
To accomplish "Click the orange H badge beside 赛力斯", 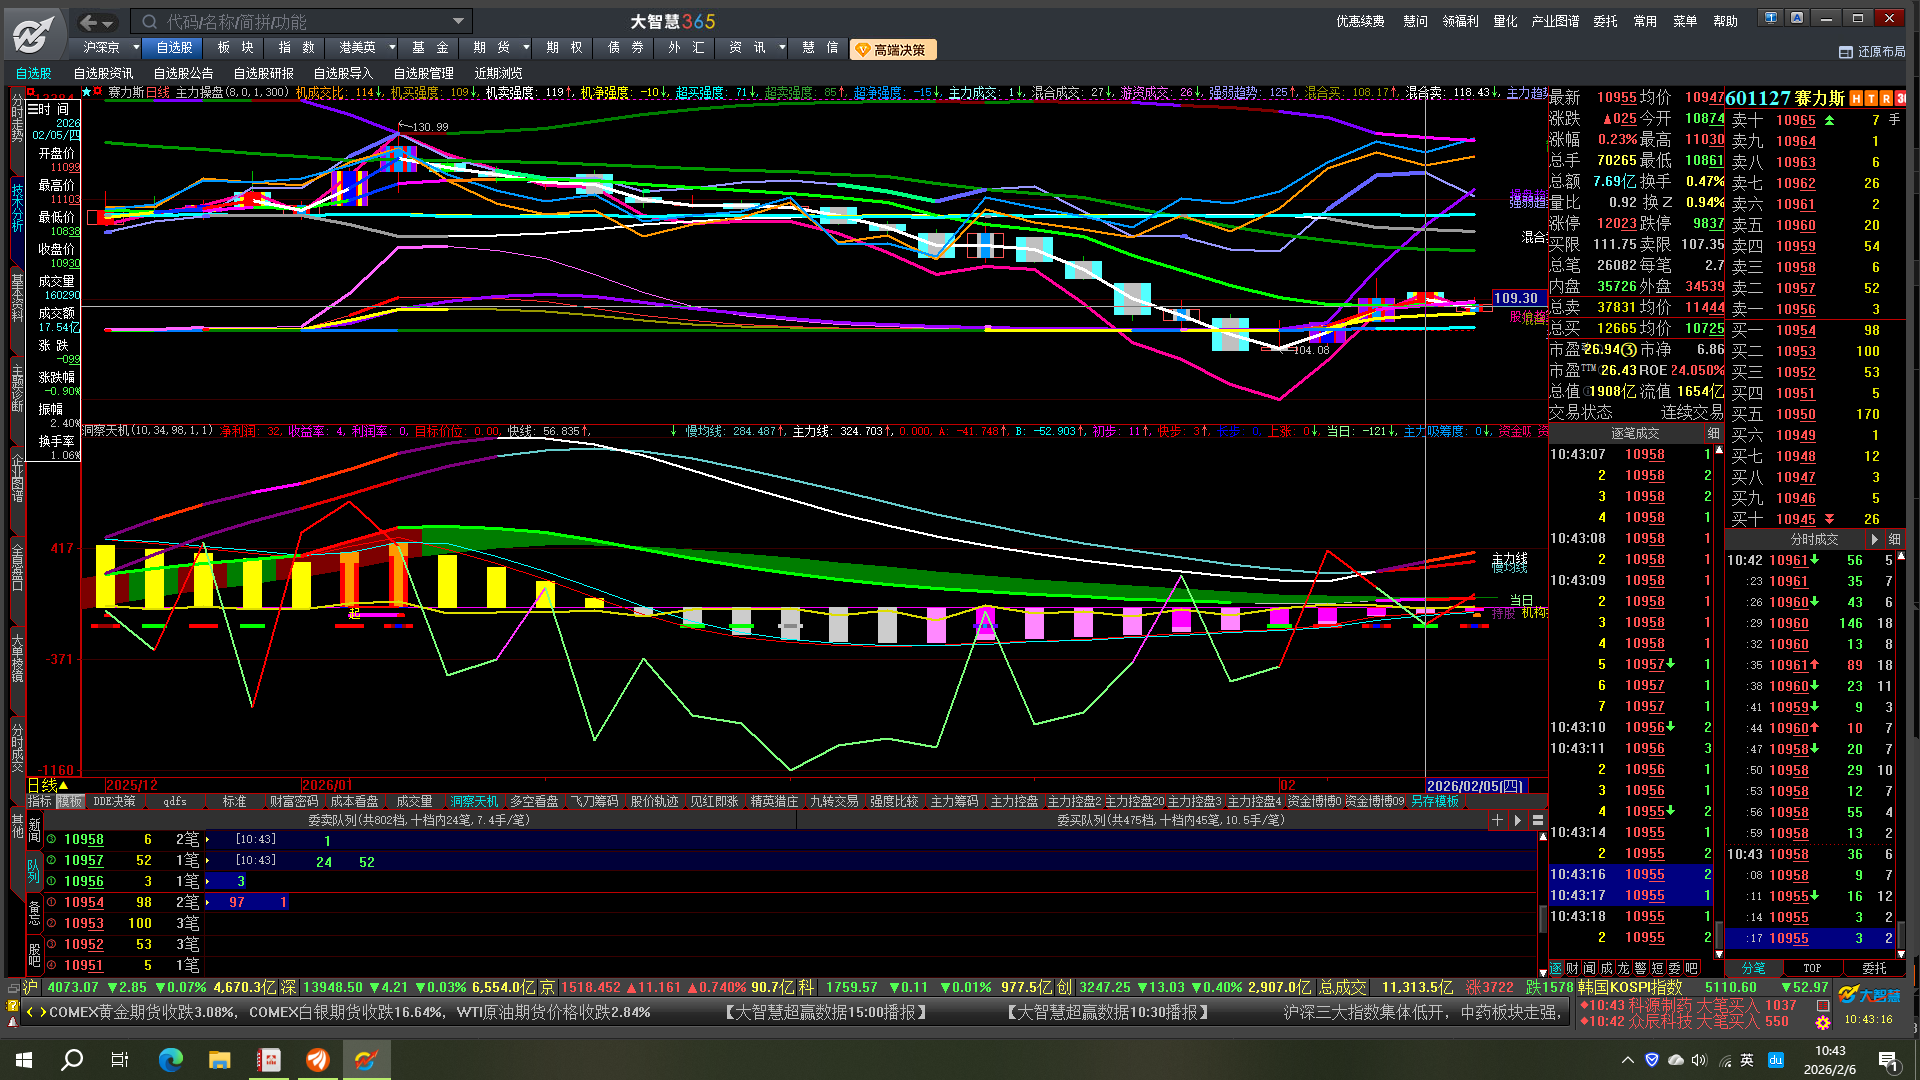I will point(1856,98).
